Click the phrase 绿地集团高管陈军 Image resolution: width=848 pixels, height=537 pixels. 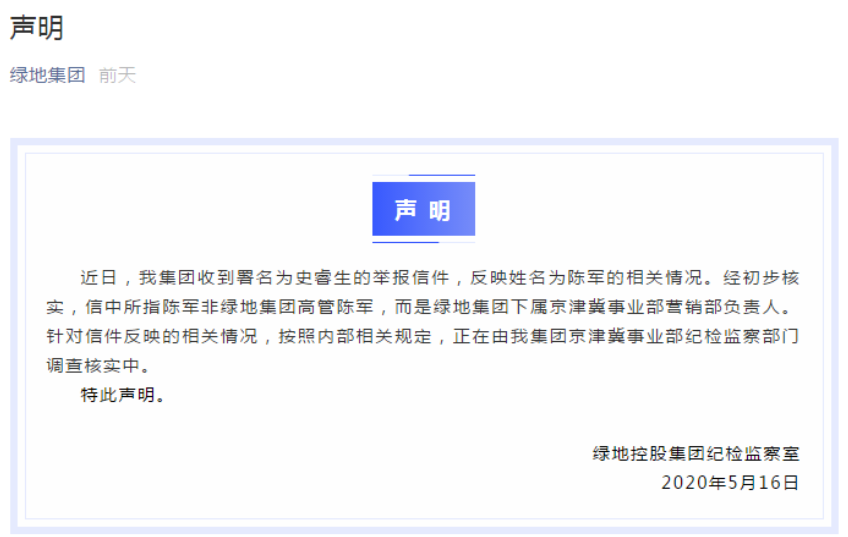(297, 307)
